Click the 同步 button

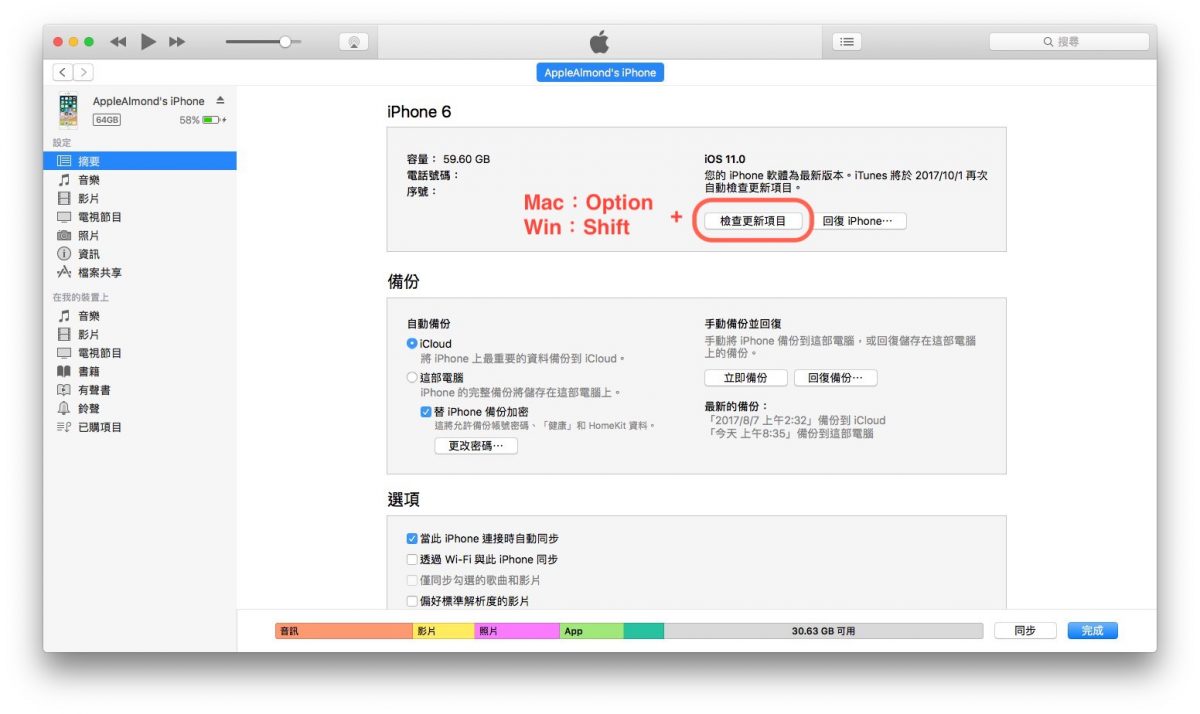[1024, 631]
